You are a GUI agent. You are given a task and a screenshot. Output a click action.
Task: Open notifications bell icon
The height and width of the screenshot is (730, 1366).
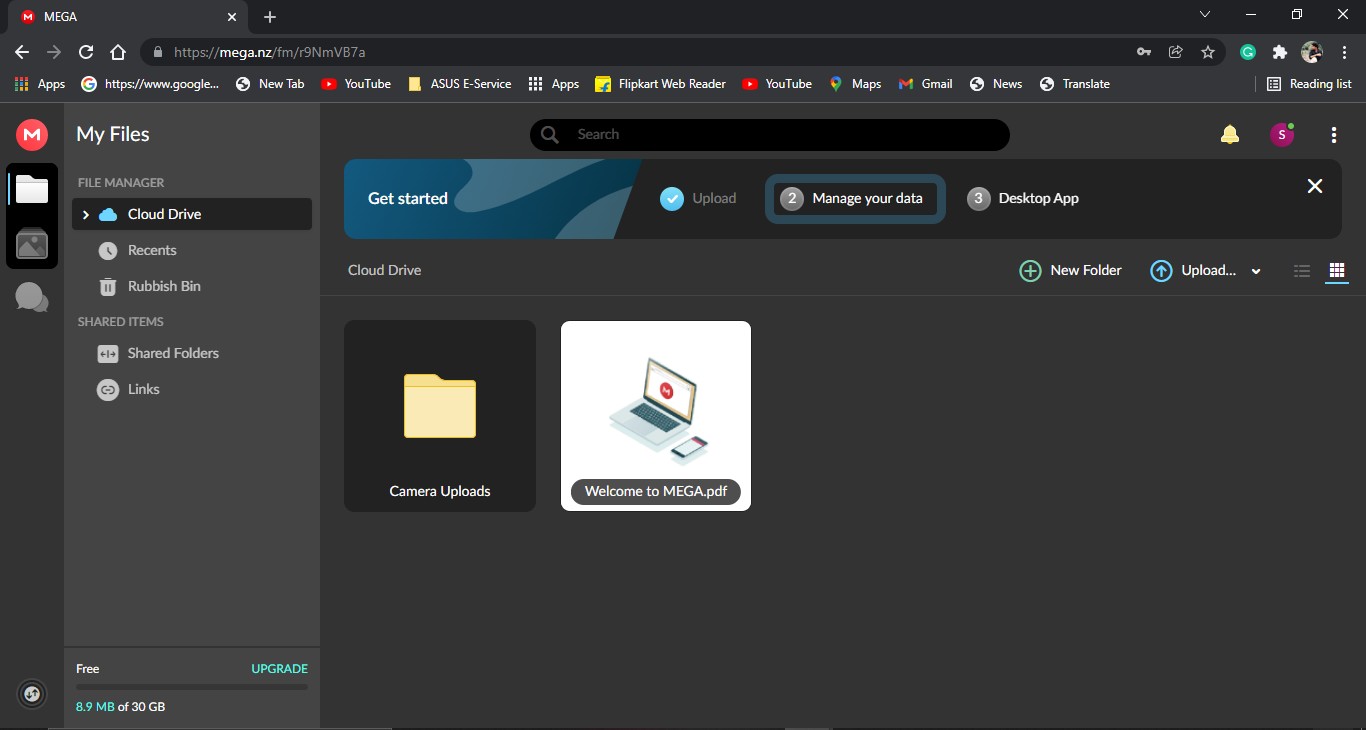pos(1230,134)
